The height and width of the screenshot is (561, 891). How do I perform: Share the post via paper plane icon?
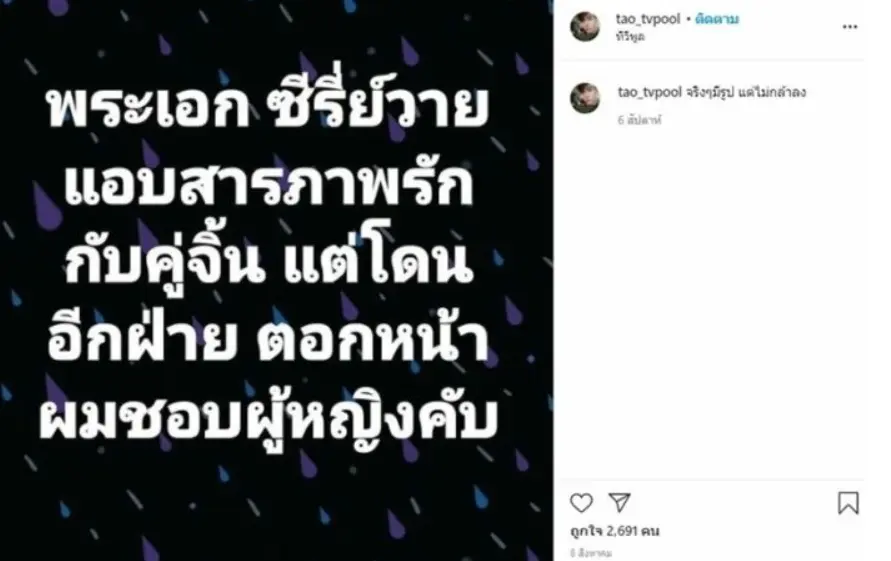click(x=619, y=502)
